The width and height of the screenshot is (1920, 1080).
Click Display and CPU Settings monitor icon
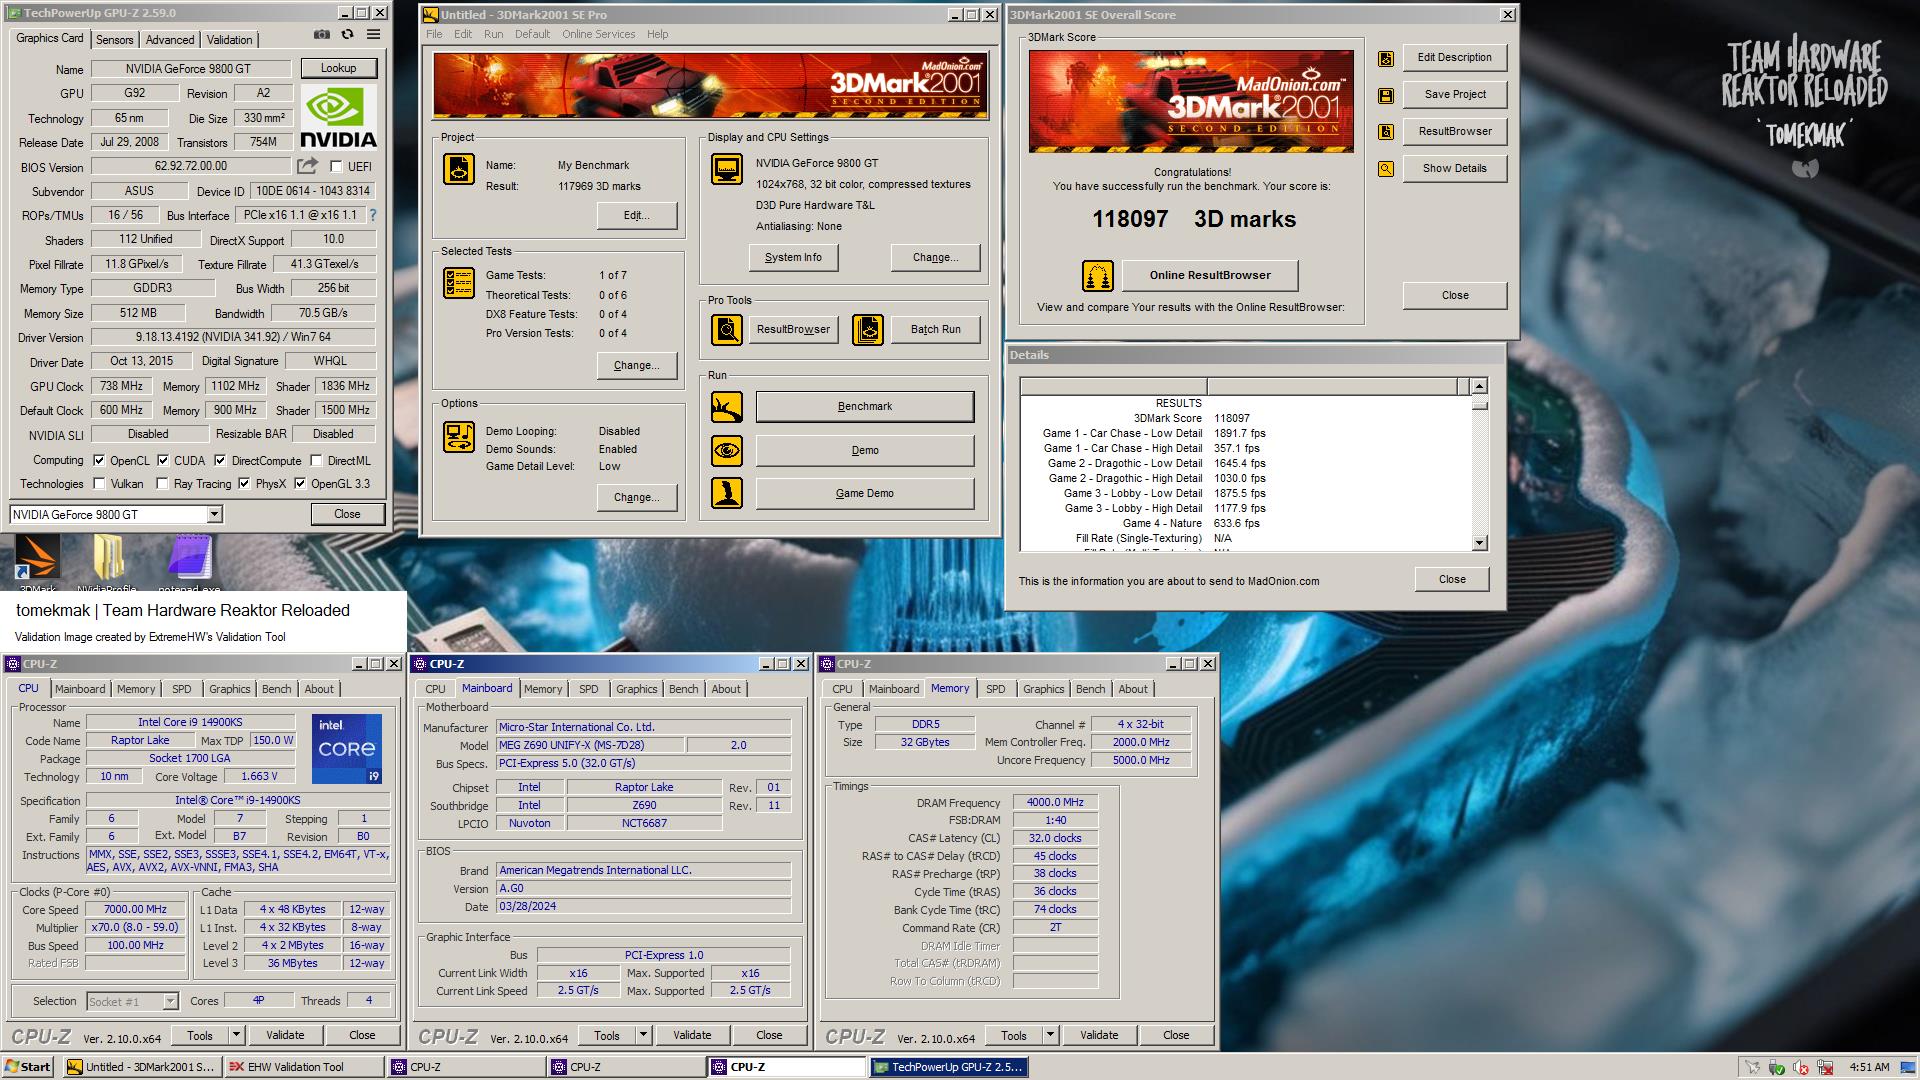pyautogui.click(x=727, y=169)
